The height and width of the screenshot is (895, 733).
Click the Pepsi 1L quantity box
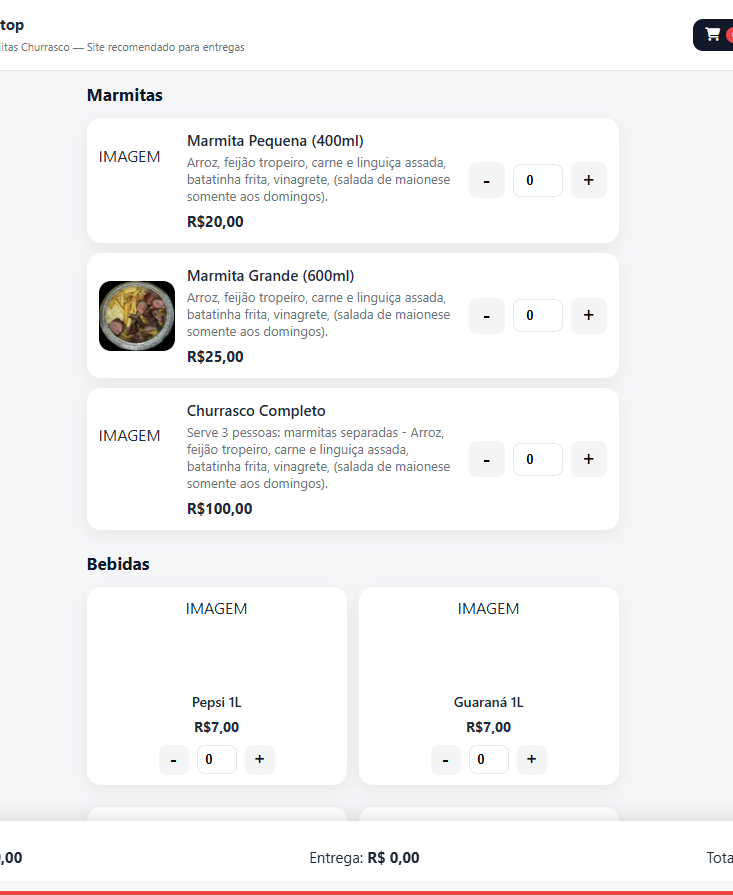(216, 759)
